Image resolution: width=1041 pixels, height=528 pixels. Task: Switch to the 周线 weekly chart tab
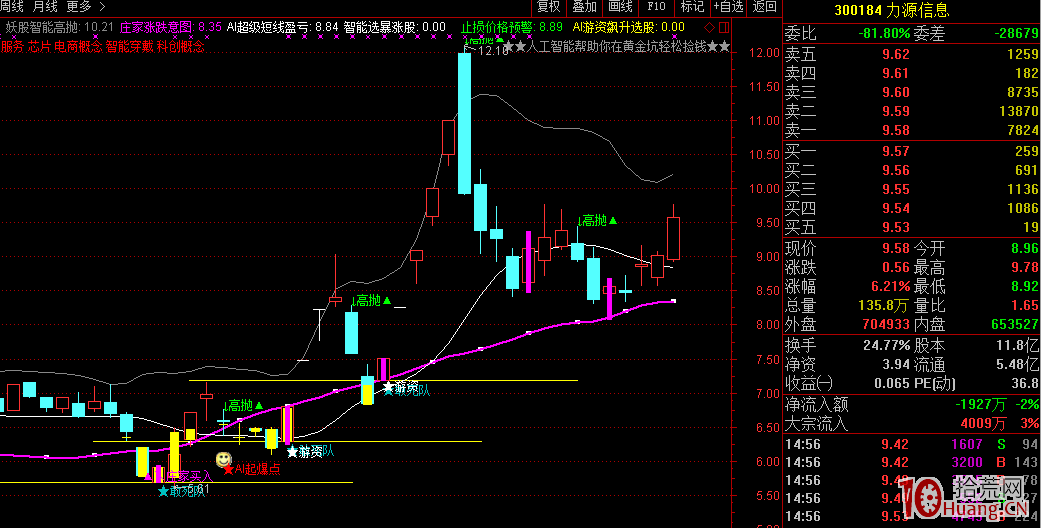coord(12,7)
